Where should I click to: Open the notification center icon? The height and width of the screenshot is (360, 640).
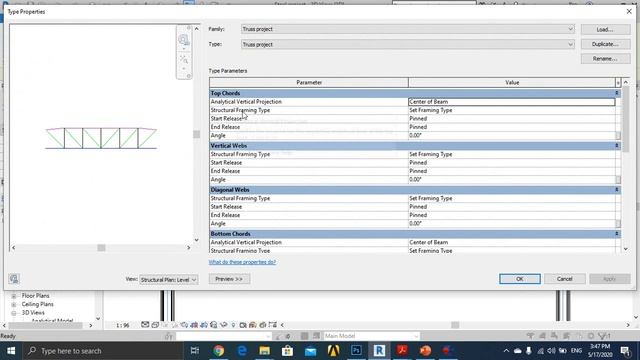[x=625, y=351]
